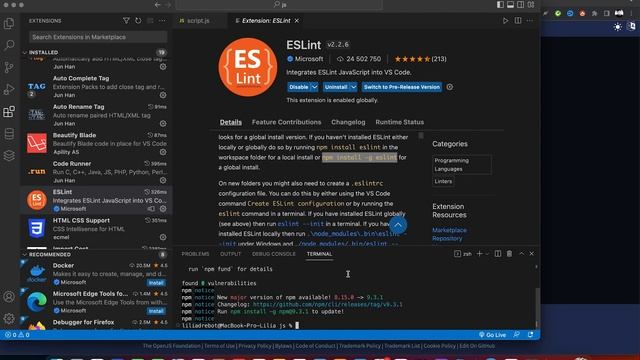Split the terminal panel
This screenshot has width=640, height=360.
click(x=498, y=253)
